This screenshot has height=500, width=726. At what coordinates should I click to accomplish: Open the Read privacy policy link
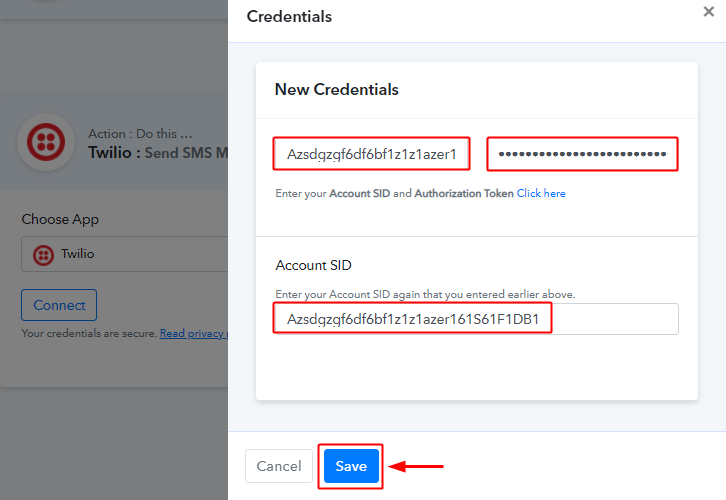pyautogui.click(x=194, y=333)
